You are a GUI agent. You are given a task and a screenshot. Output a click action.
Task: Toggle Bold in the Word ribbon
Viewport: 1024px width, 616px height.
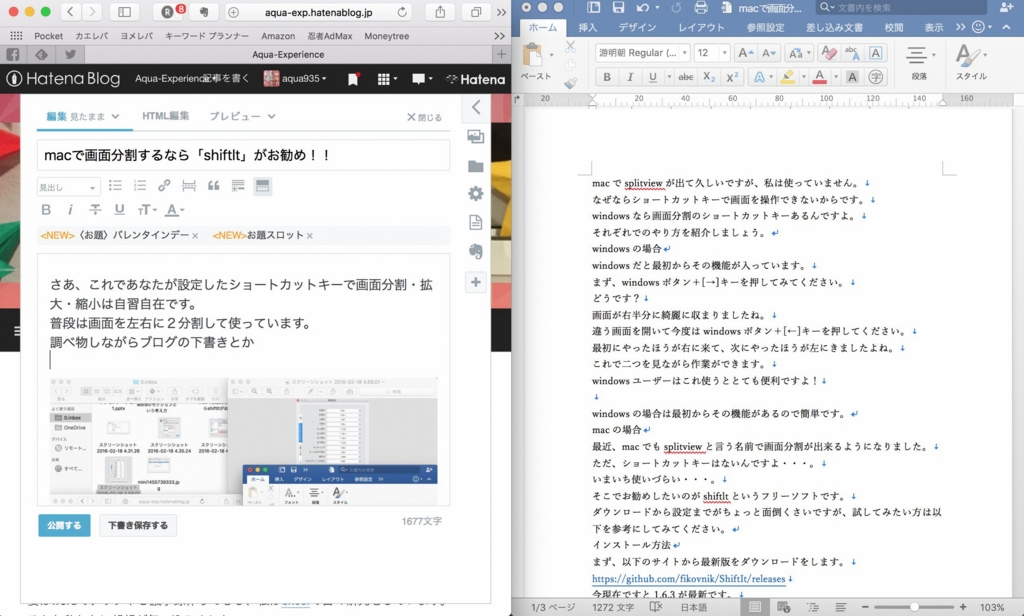point(607,77)
